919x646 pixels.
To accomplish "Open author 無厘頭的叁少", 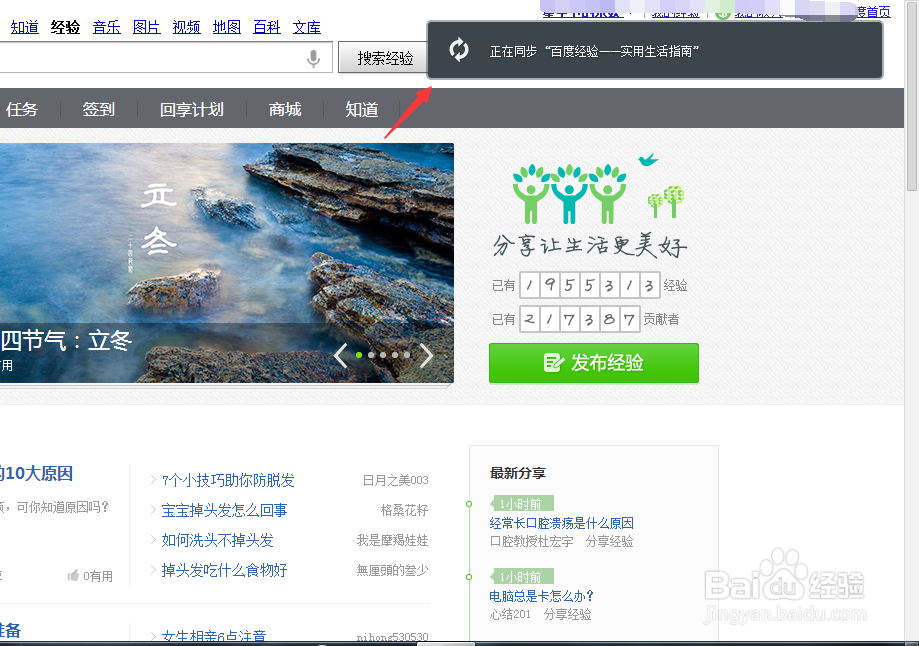I will coord(393,570).
